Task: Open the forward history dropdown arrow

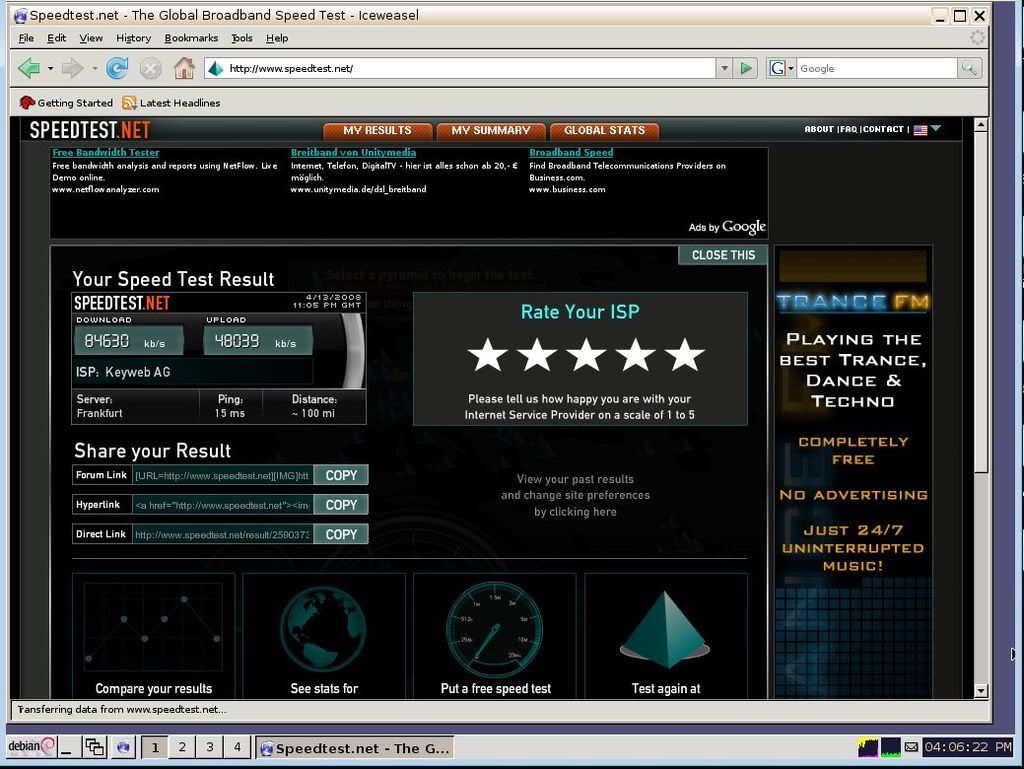Action: (x=95, y=68)
